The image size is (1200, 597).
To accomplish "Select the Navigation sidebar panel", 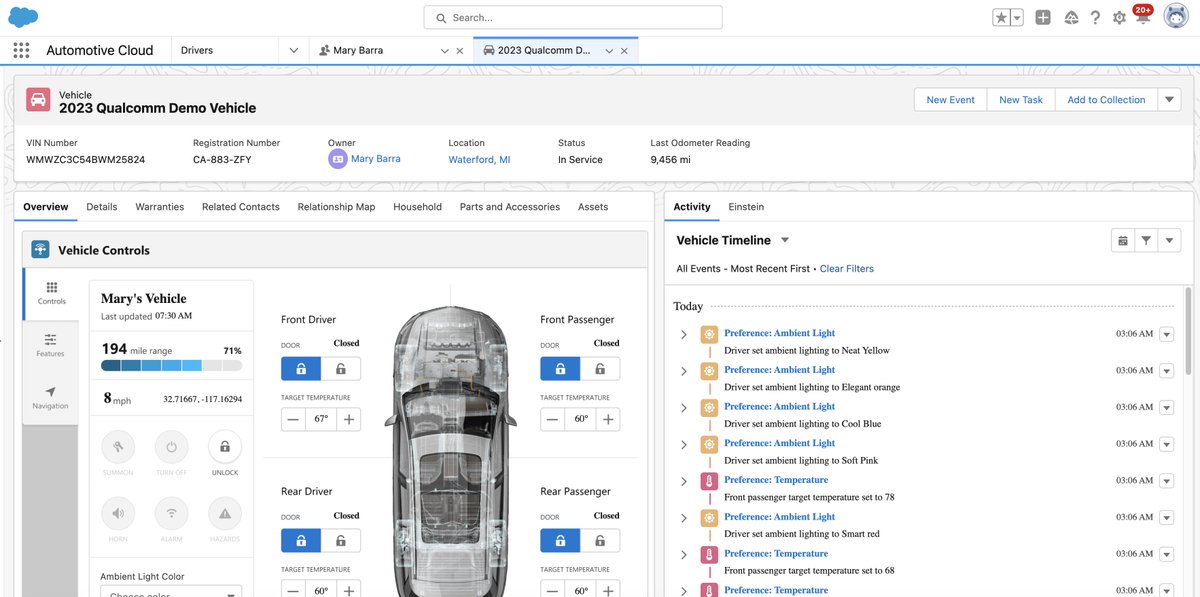I will click(x=50, y=398).
